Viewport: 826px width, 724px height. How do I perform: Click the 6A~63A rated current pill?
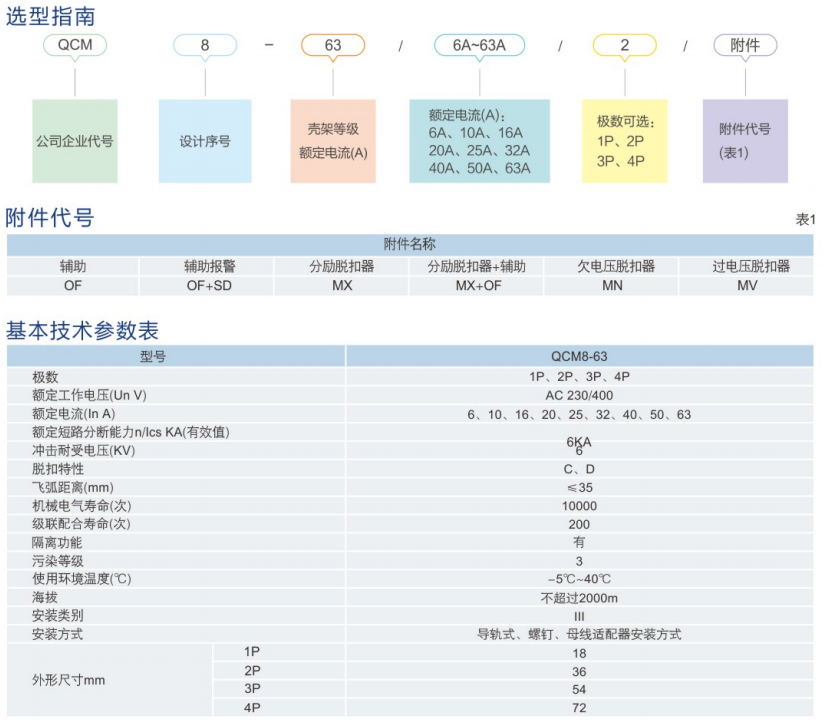click(x=479, y=45)
